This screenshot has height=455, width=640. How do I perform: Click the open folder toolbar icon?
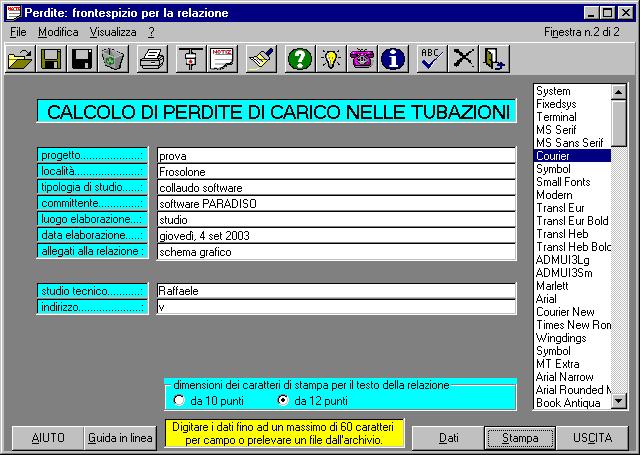[x=20, y=59]
